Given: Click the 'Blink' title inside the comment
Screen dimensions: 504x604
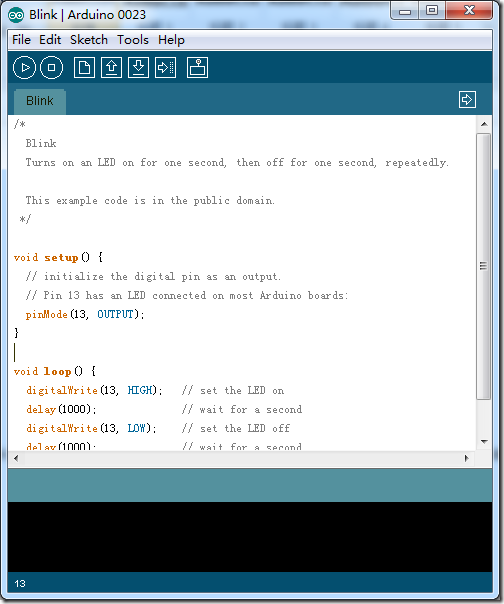Looking at the screenshot, I should pyautogui.click(x=41, y=143).
